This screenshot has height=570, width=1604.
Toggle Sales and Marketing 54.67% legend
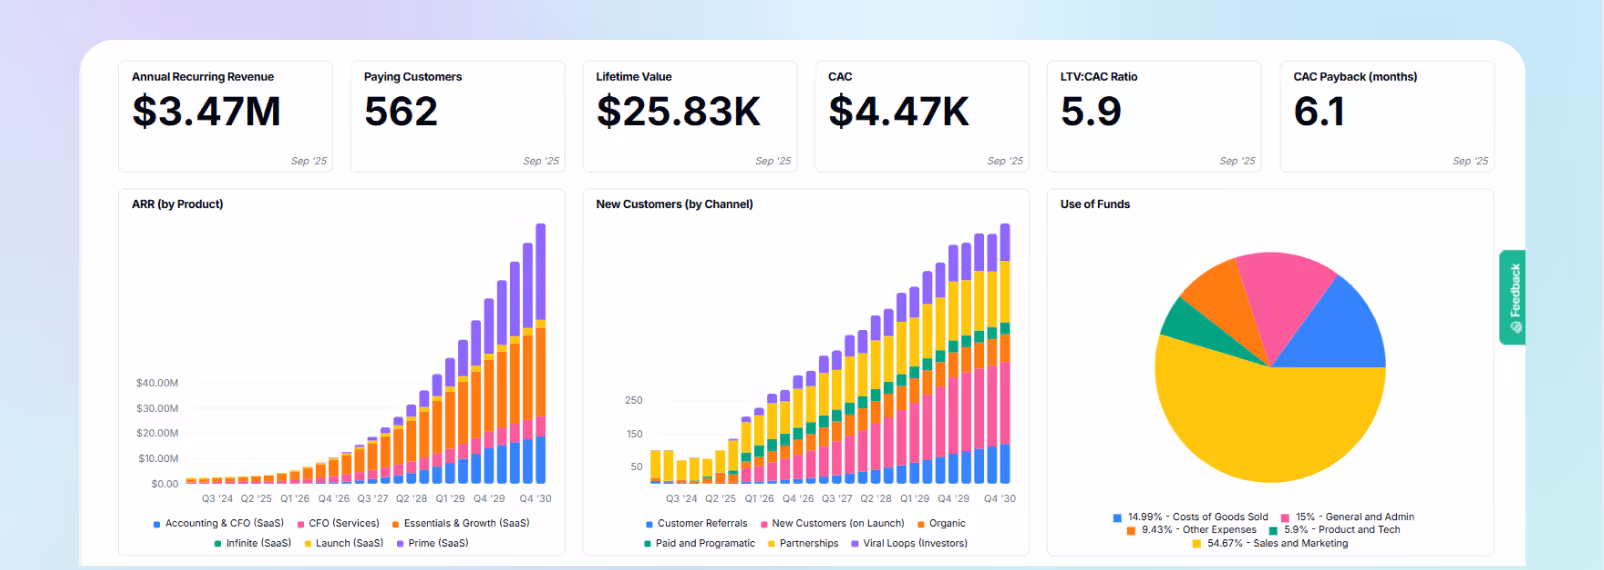pyautogui.click(x=1270, y=543)
